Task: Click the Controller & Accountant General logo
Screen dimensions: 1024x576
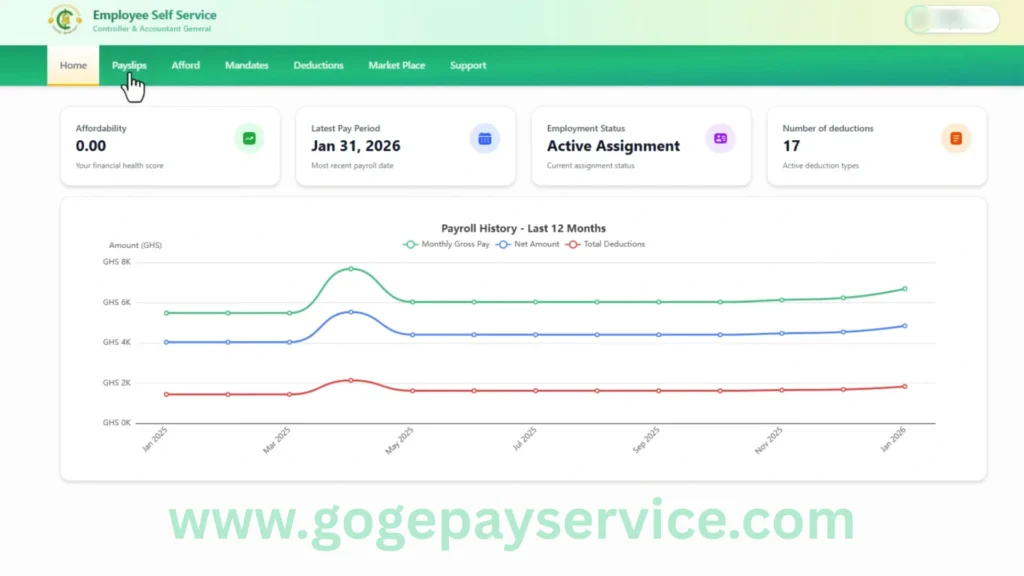Action: [65, 20]
